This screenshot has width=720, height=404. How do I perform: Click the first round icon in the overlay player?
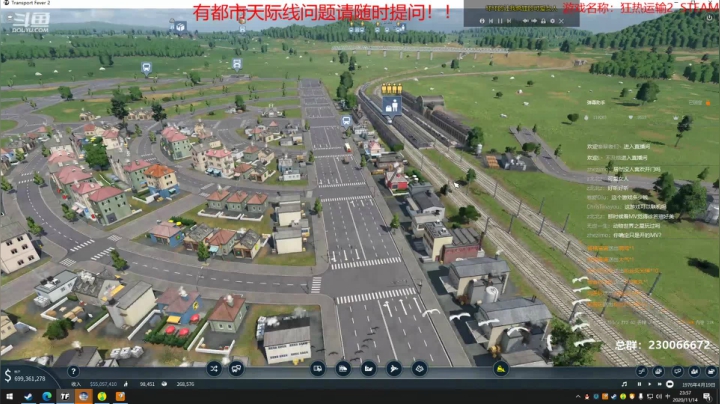pos(482,21)
